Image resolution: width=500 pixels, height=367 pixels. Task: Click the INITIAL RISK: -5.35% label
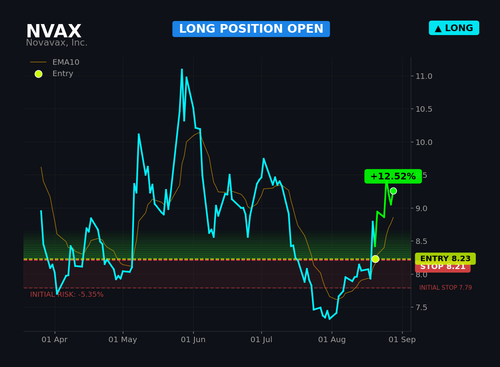coord(67,294)
